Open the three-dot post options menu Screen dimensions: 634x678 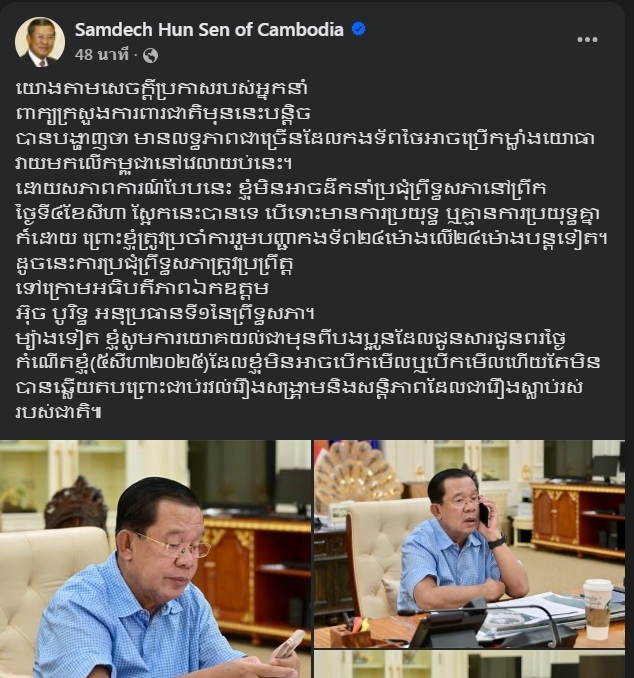click(587, 40)
